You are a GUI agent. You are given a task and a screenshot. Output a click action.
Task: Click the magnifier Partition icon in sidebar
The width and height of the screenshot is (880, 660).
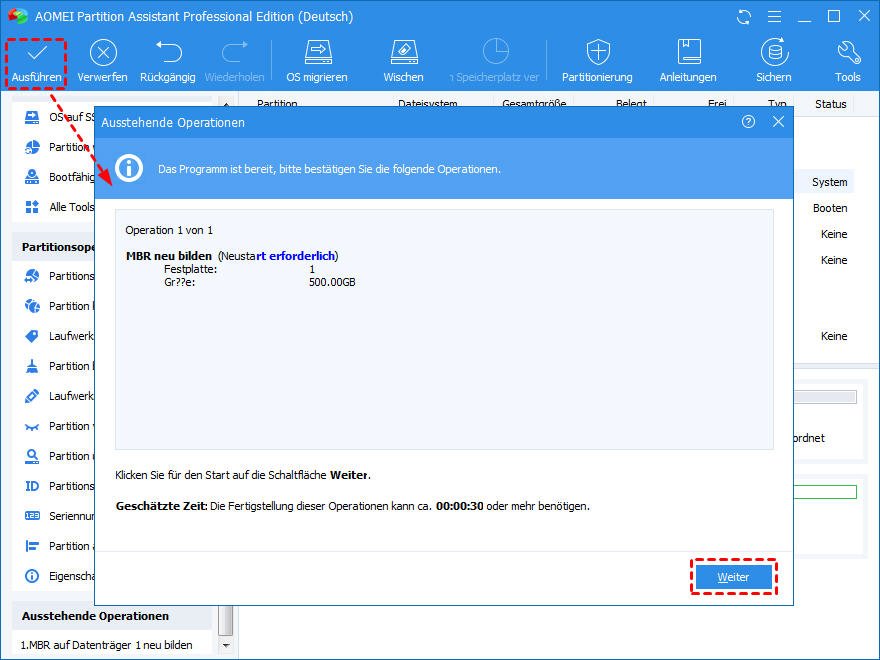coord(32,456)
